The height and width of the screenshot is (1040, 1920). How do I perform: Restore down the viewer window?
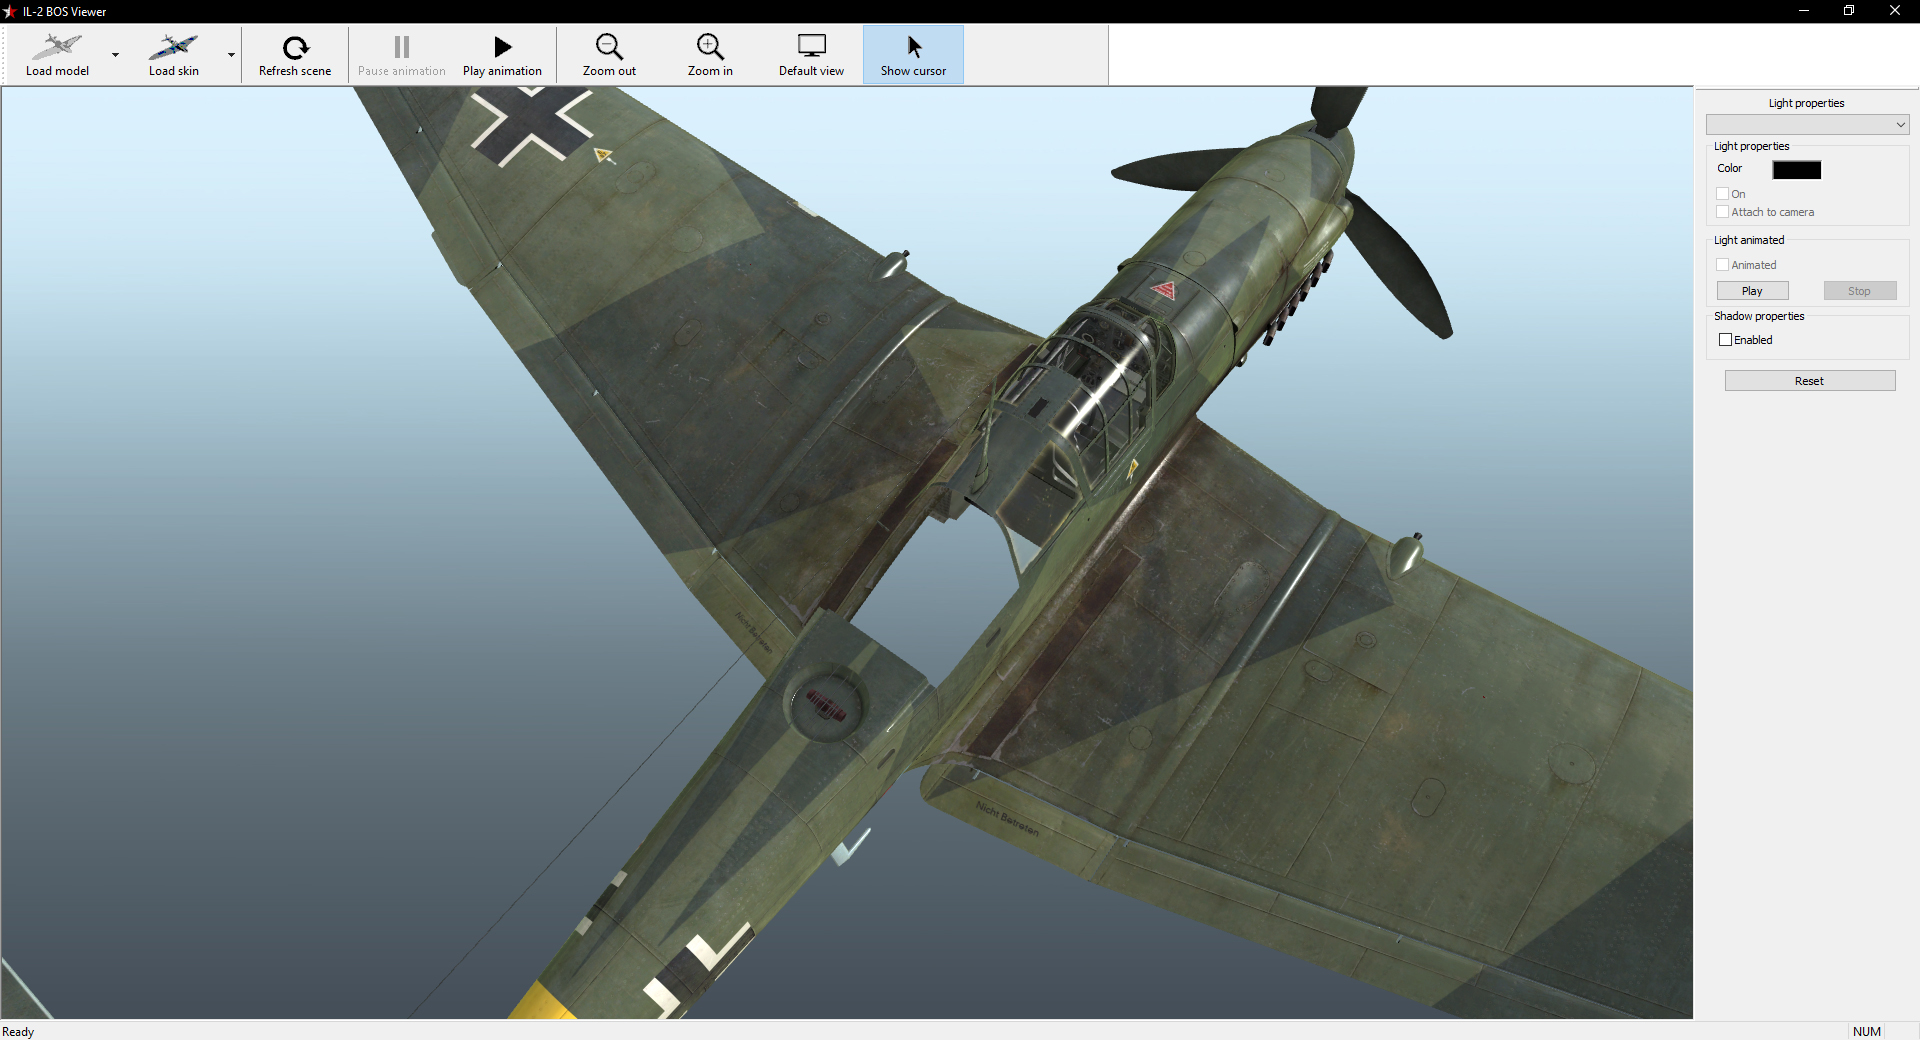coord(1849,11)
